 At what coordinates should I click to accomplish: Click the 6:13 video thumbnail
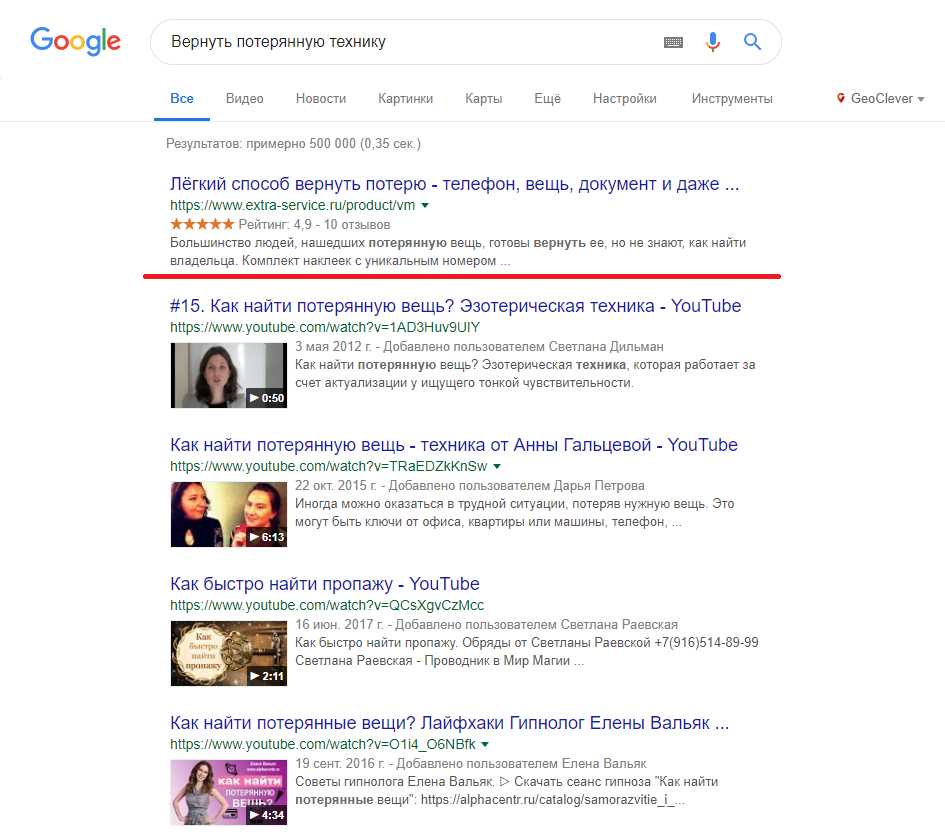coord(229,514)
